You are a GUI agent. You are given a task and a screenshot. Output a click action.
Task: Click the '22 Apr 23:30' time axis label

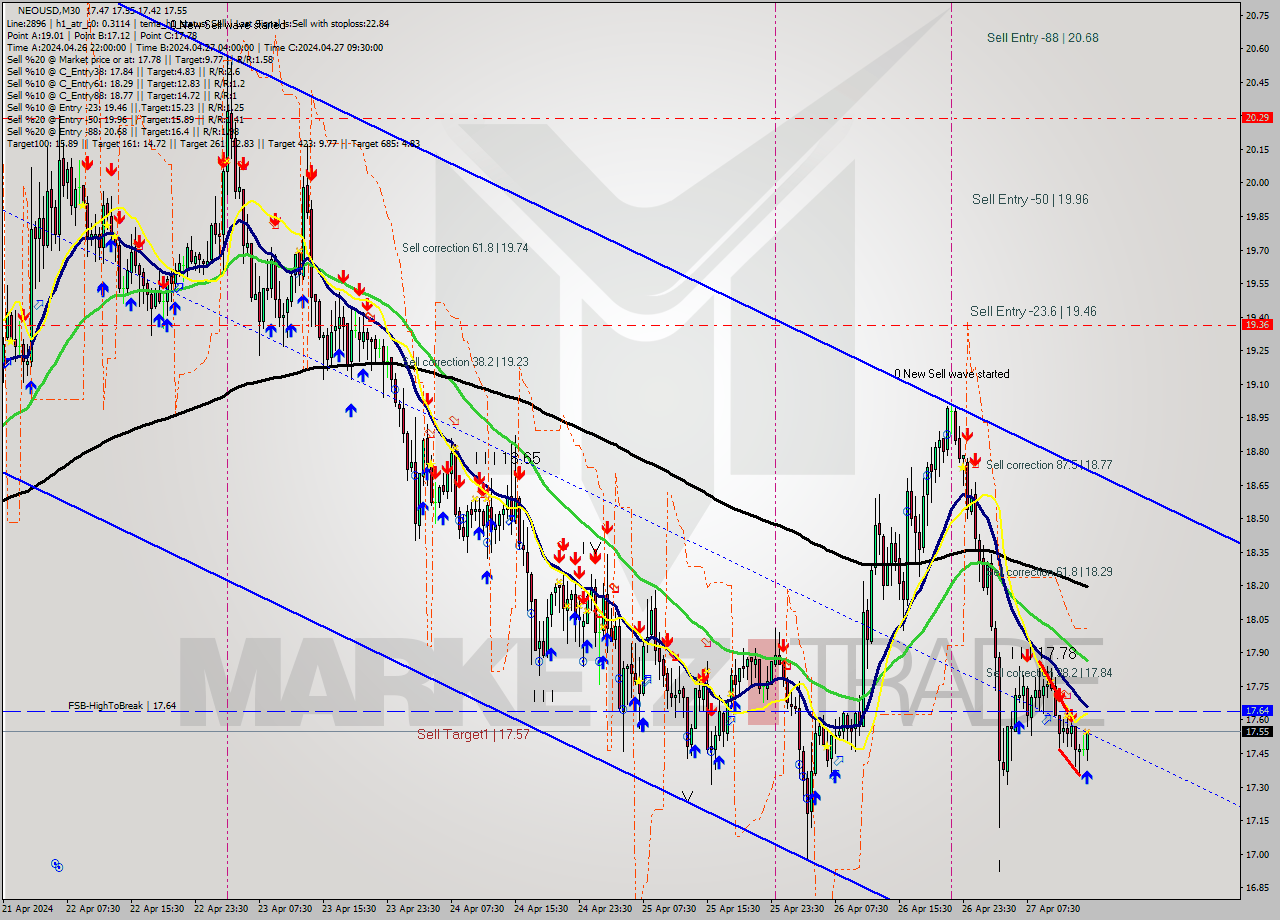click(x=222, y=909)
